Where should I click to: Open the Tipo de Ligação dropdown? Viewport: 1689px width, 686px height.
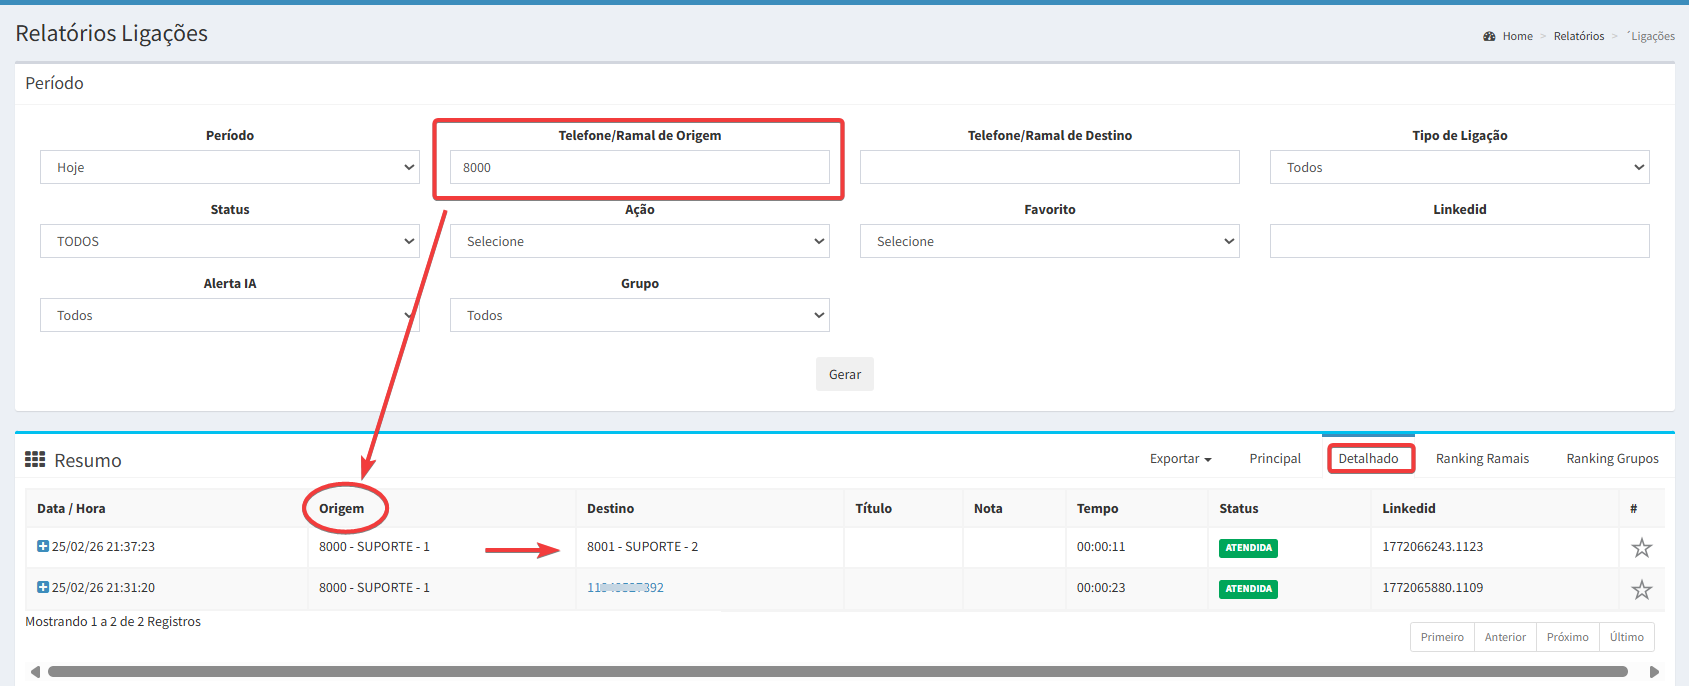tap(1459, 167)
